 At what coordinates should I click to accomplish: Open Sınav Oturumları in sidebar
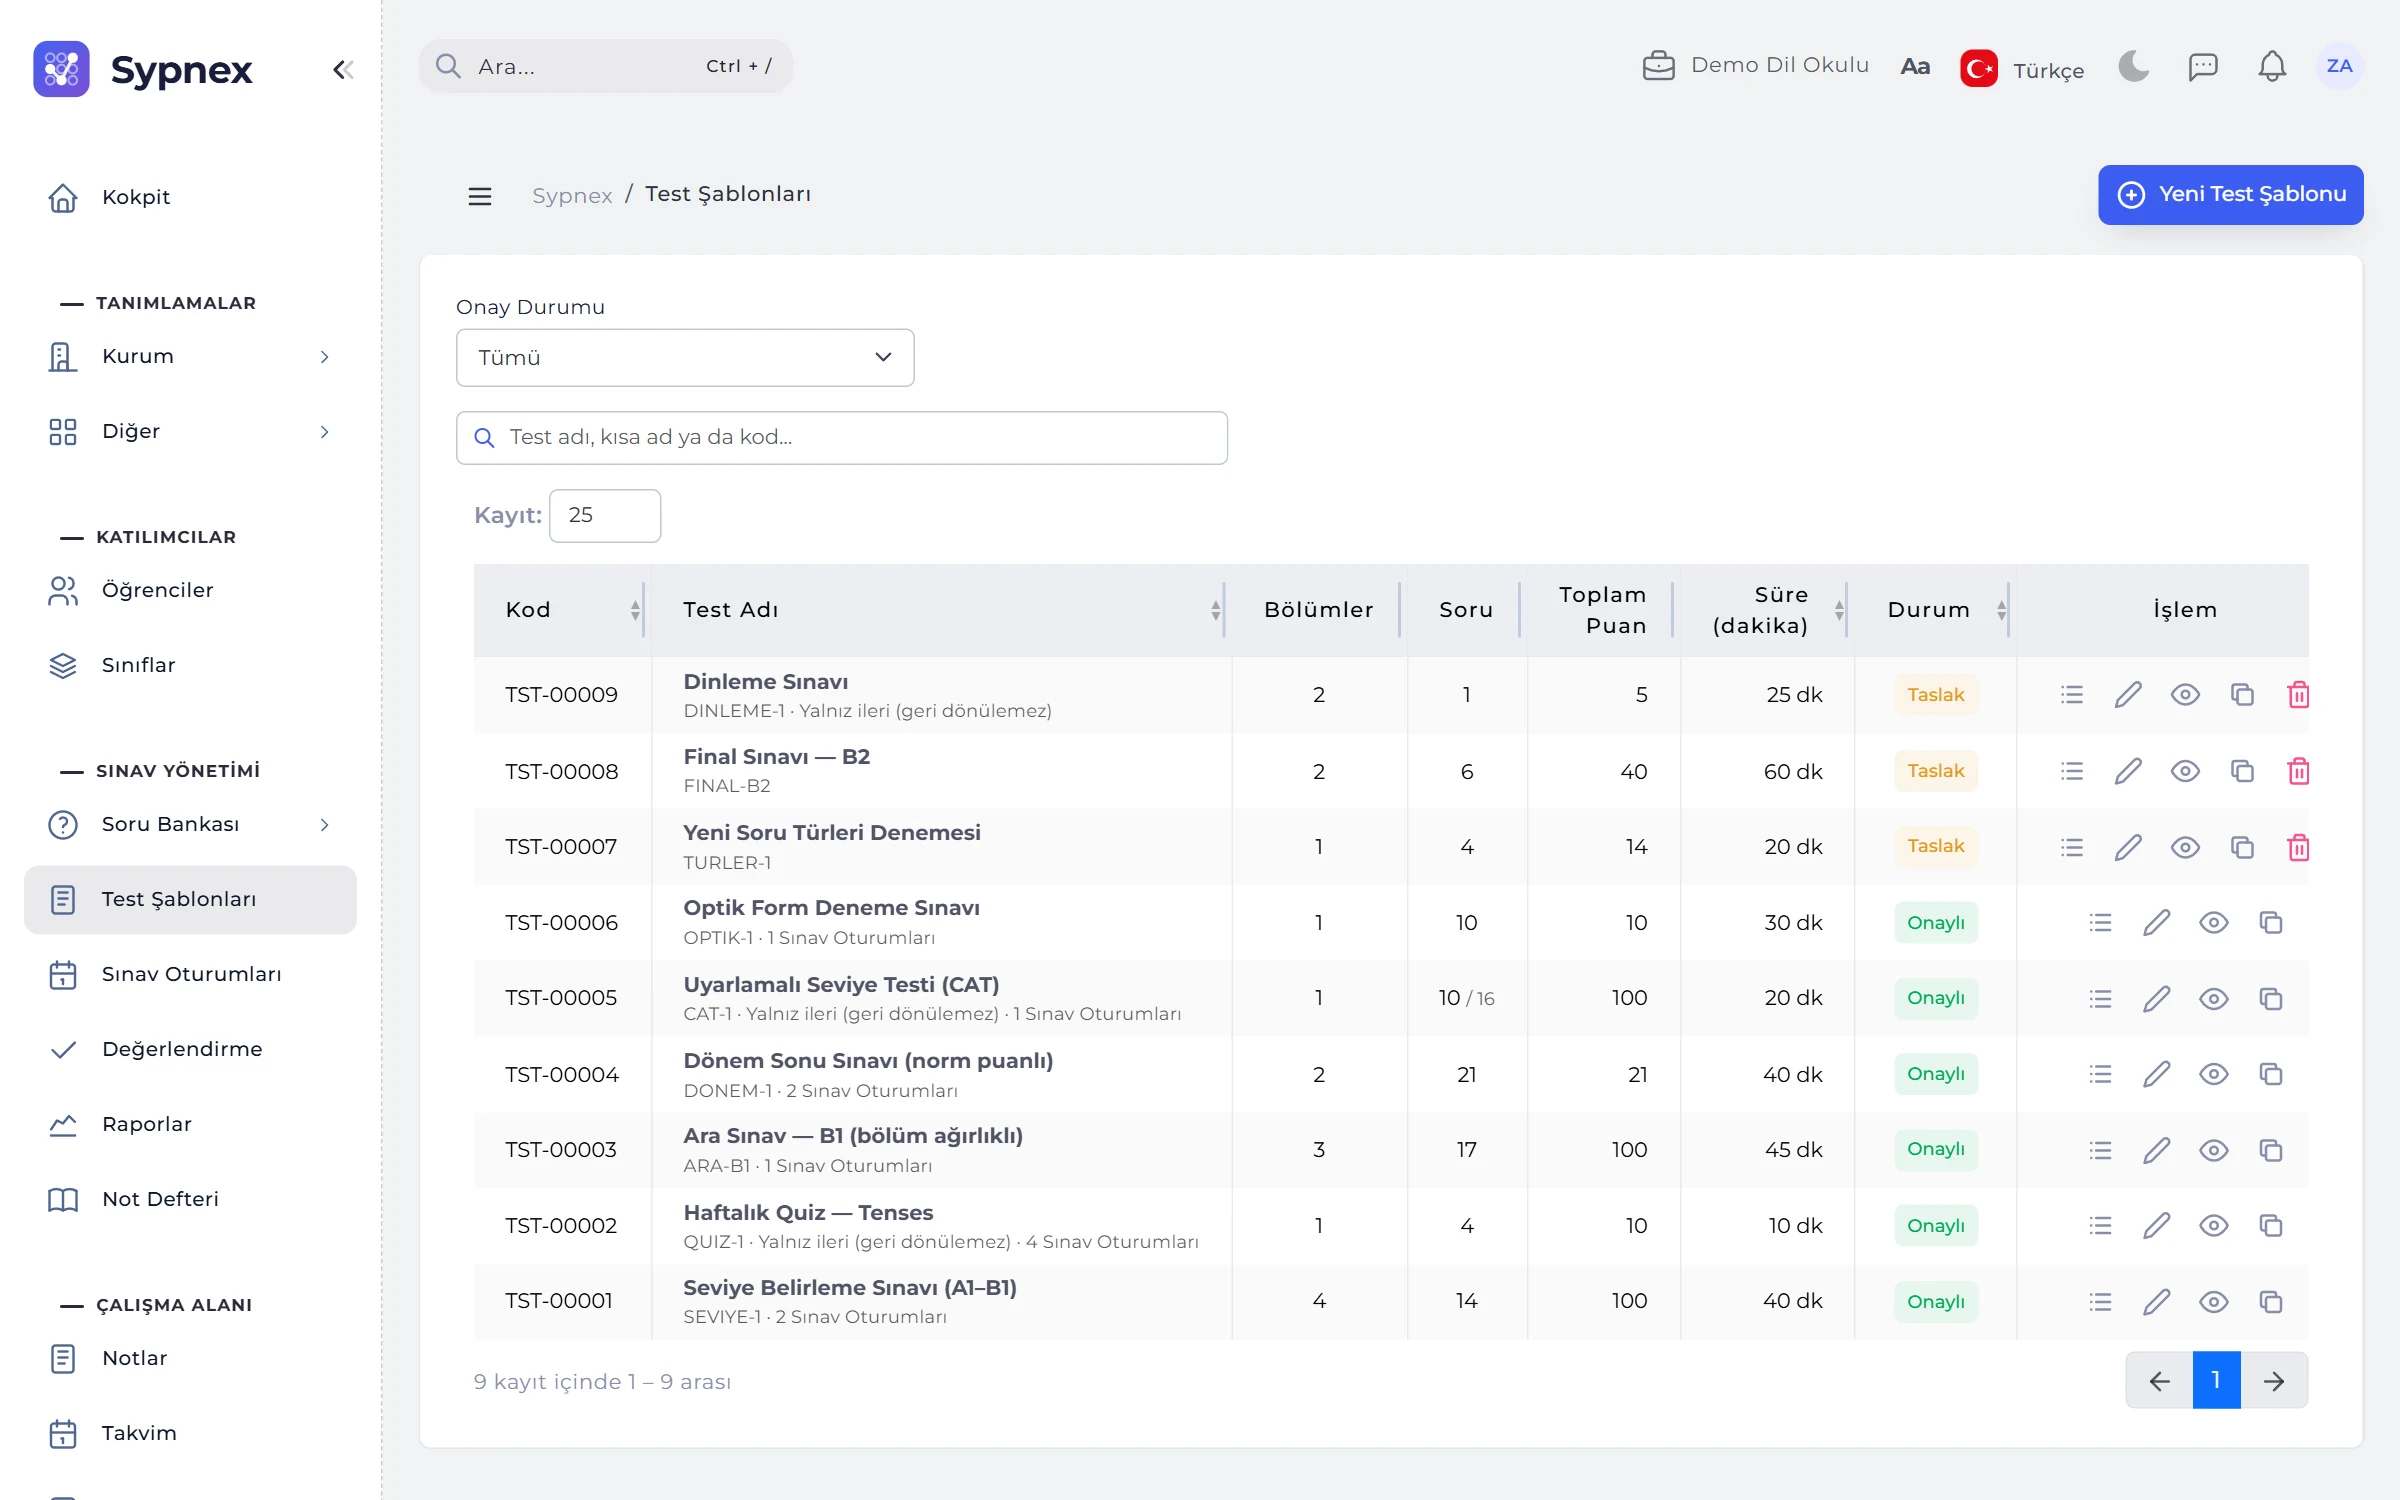(190, 974)
